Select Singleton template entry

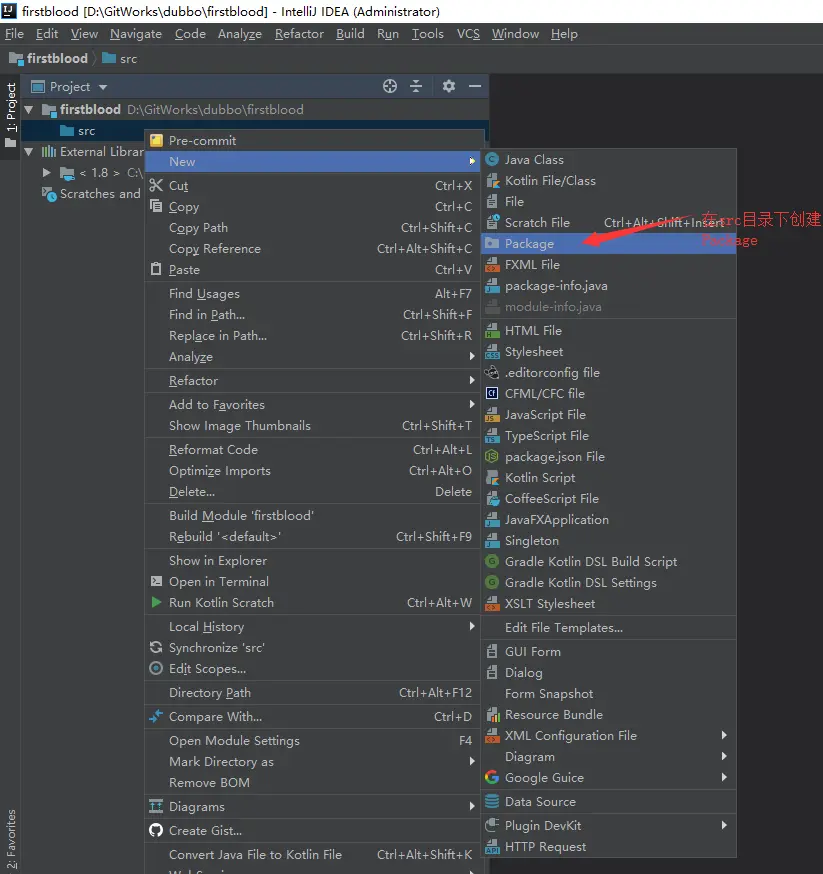[608, 541]
